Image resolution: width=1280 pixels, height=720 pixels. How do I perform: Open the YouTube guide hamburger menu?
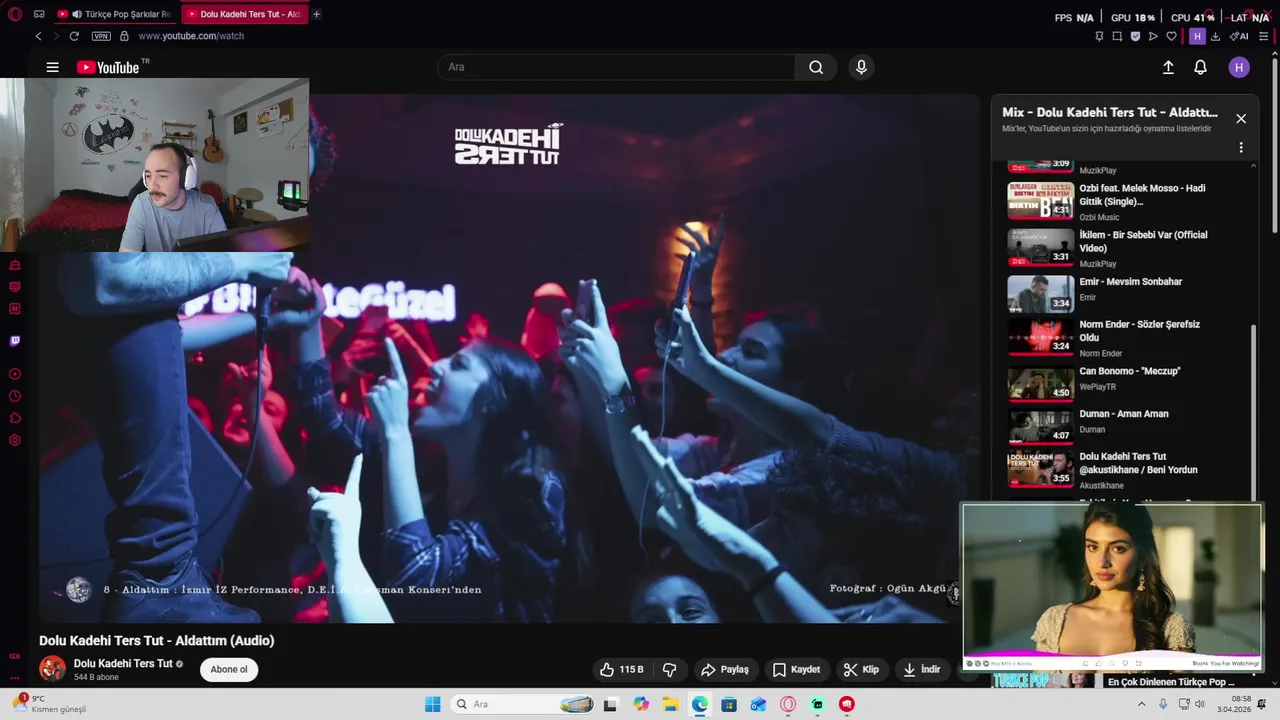[52, 67]
